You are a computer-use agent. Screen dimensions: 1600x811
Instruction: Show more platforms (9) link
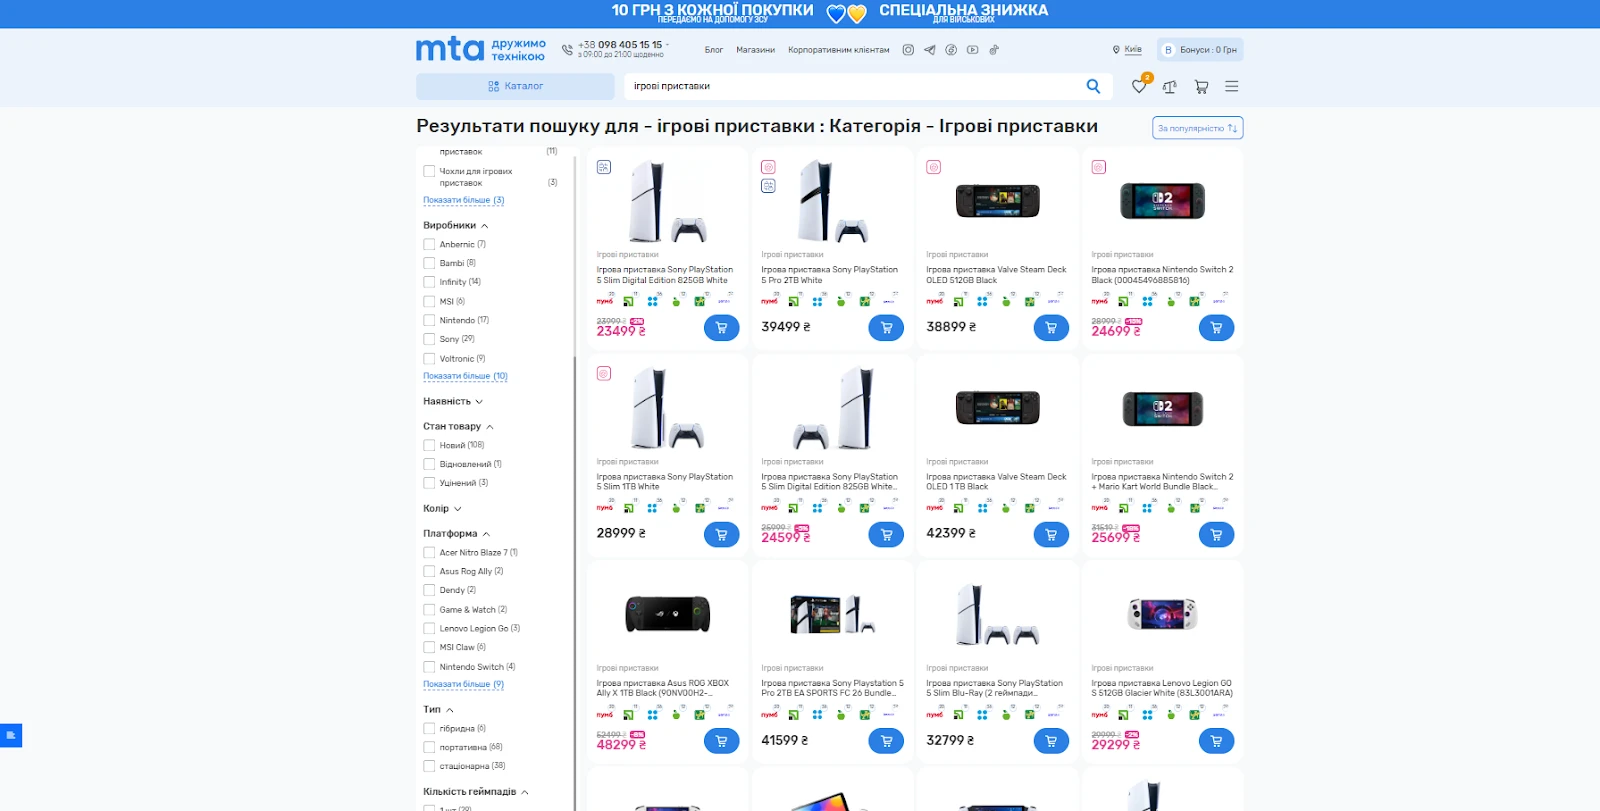pos(463,685)
